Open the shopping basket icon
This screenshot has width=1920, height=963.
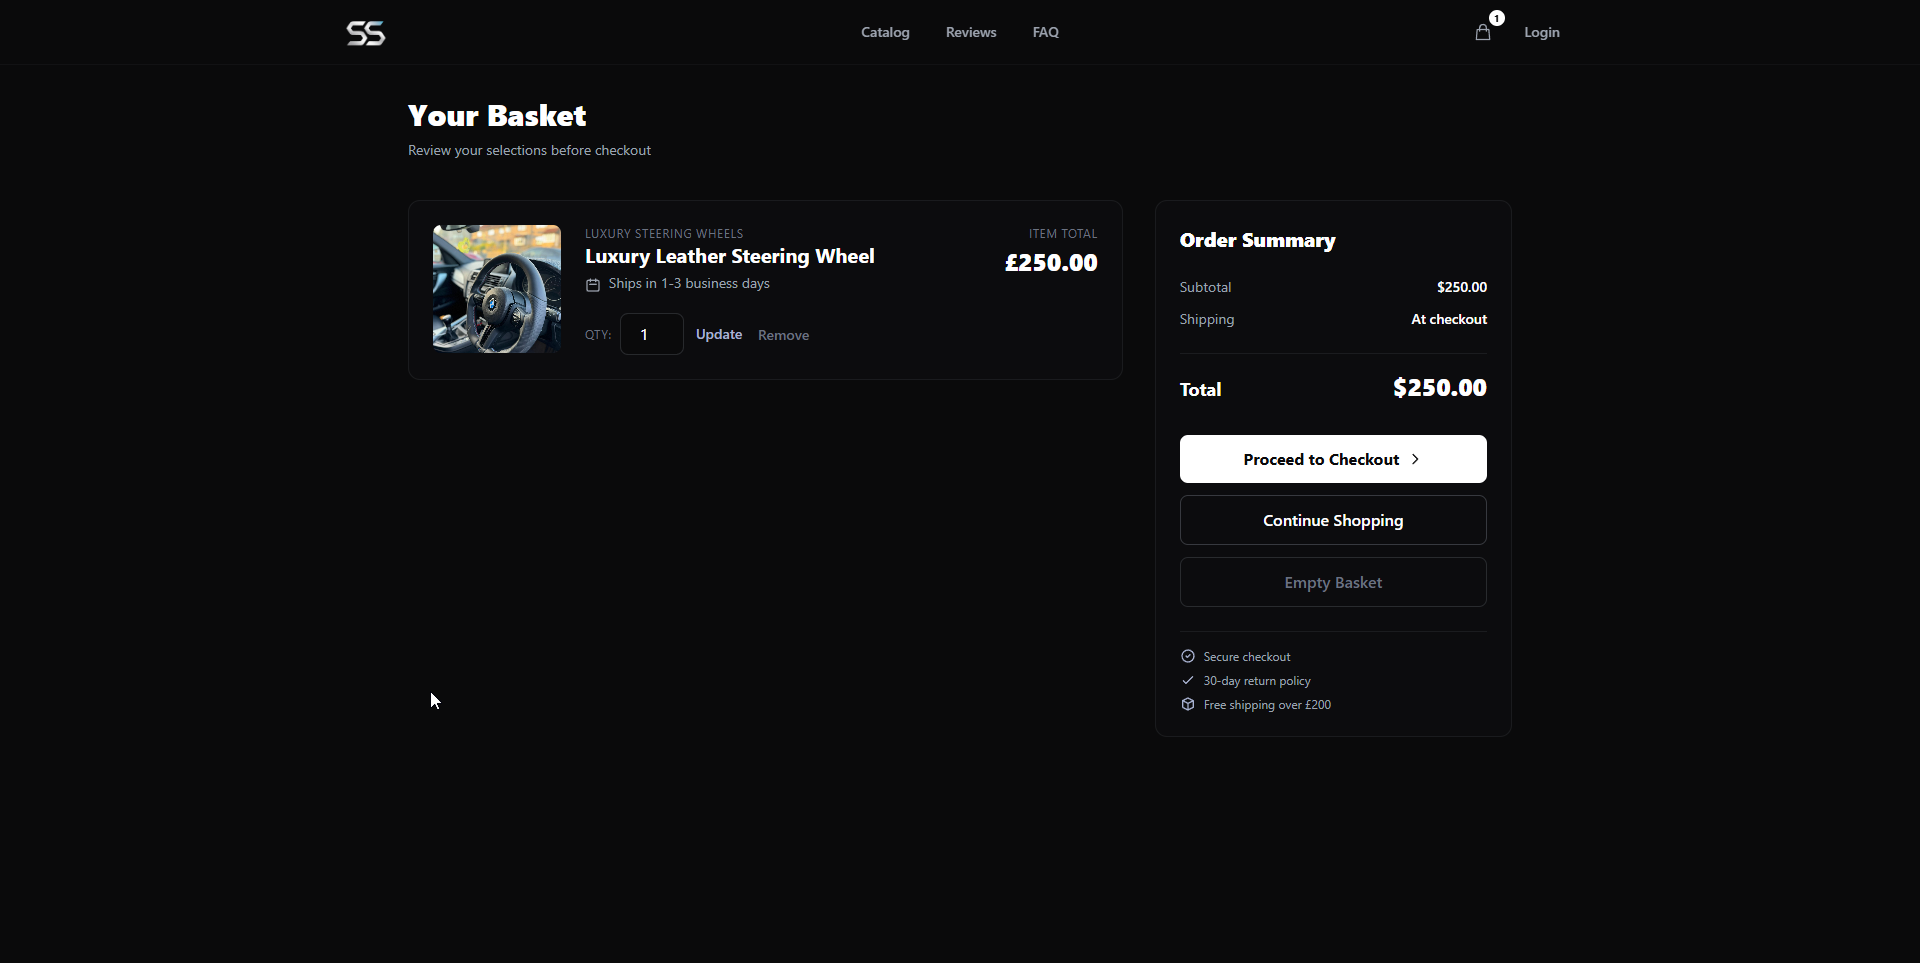pos(1482,33)
